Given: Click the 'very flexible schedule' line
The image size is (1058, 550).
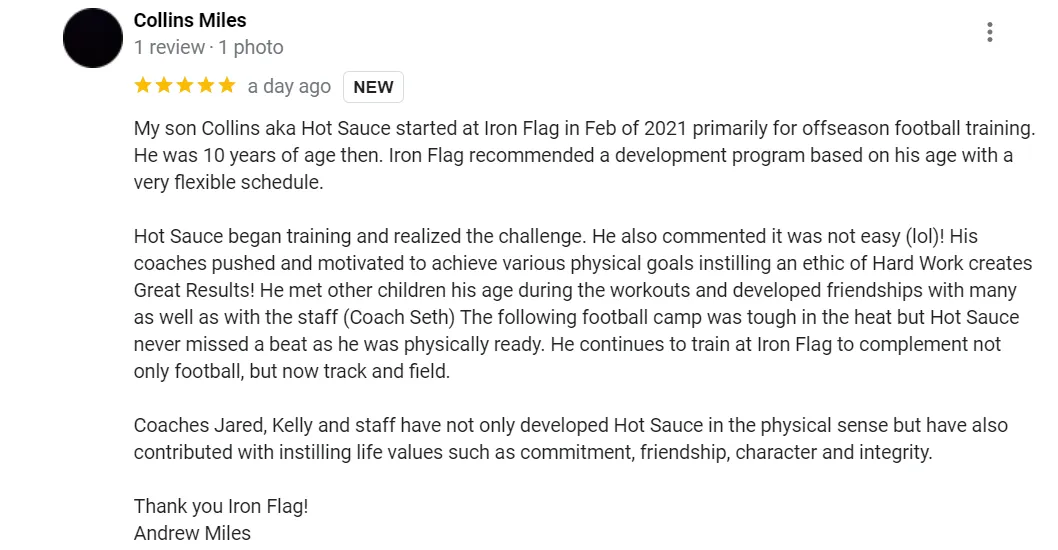Looking at the screenshot, I should coord(228,182).
